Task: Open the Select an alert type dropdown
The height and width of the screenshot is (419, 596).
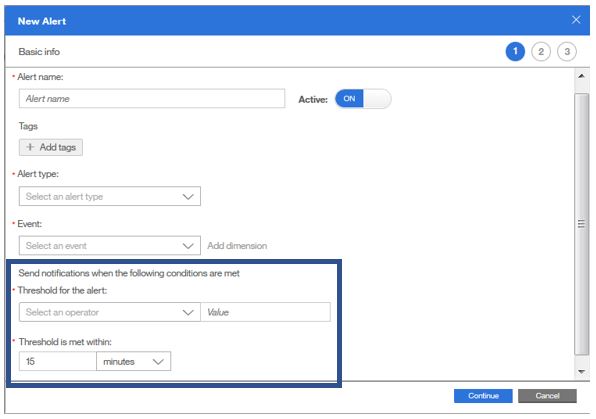Action: coord(110,196)
